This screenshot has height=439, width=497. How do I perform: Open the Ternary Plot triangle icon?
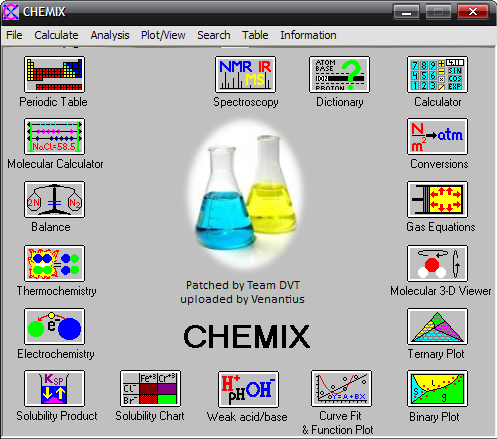point(437,326)
